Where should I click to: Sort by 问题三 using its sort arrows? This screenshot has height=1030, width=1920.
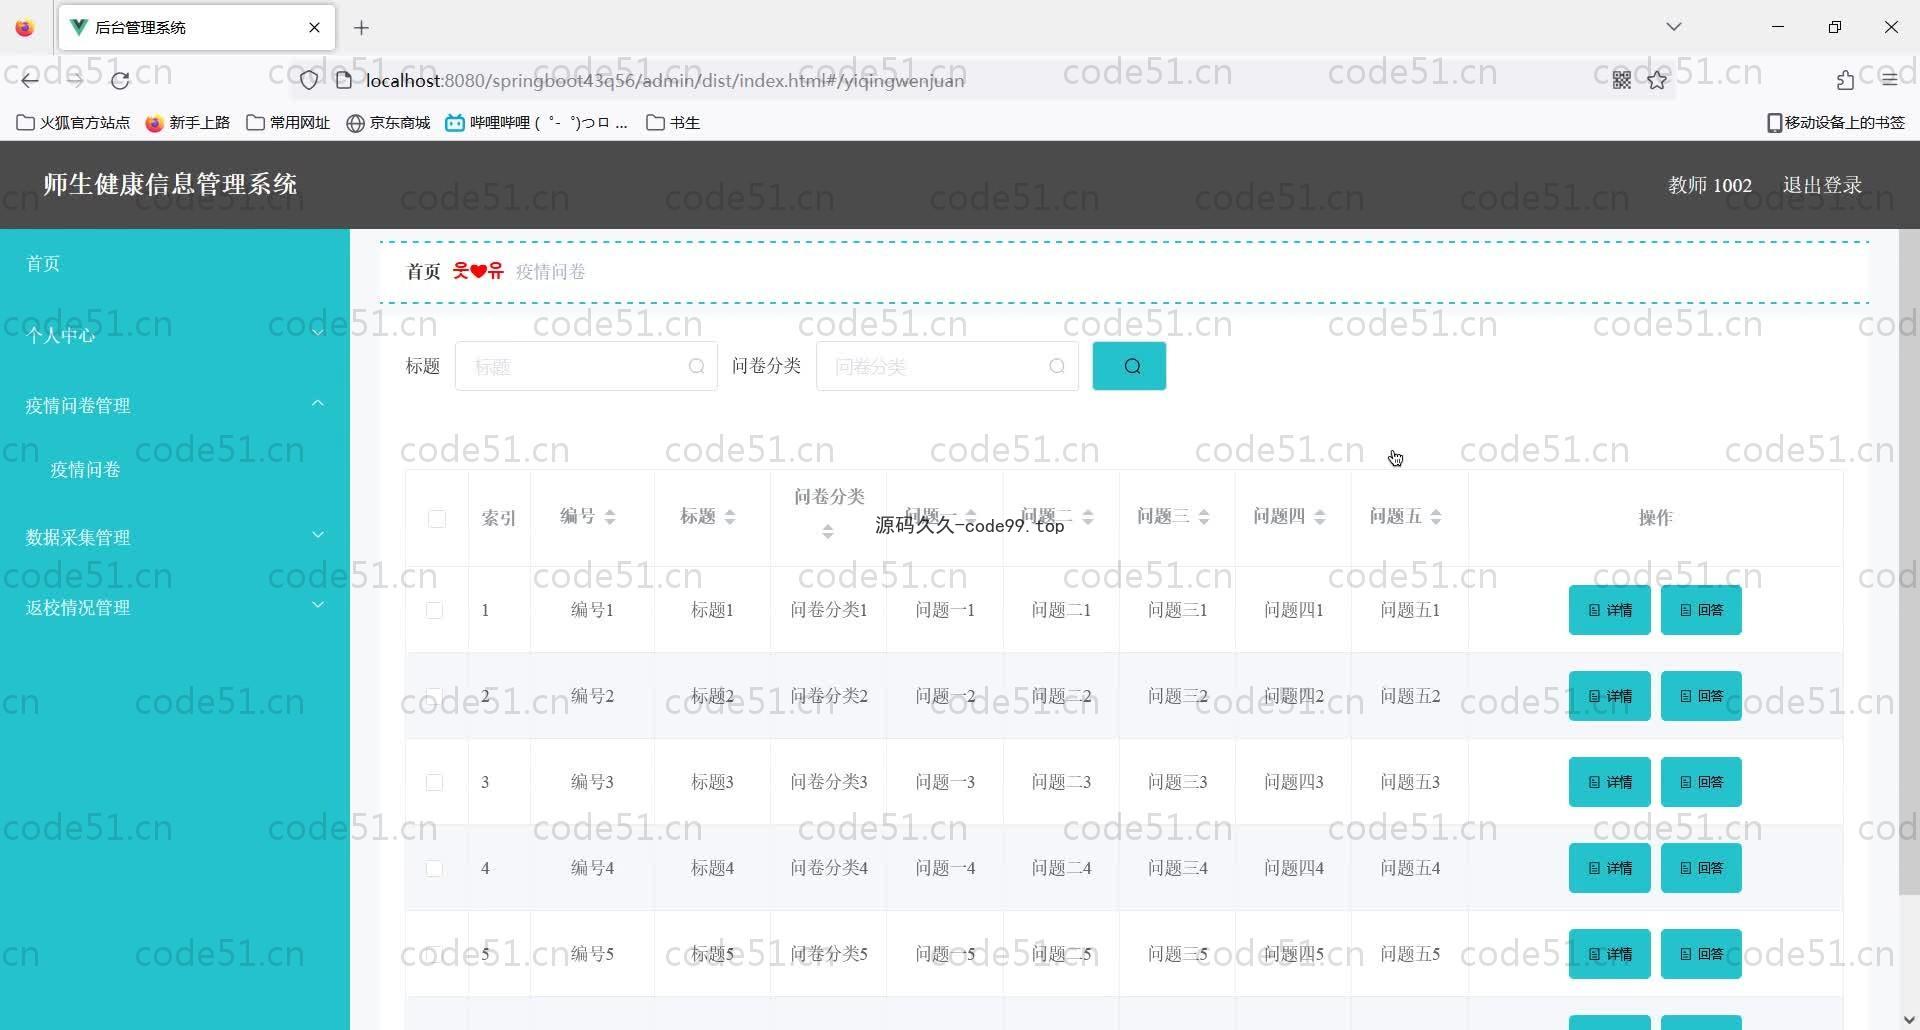click(1204, 517)
